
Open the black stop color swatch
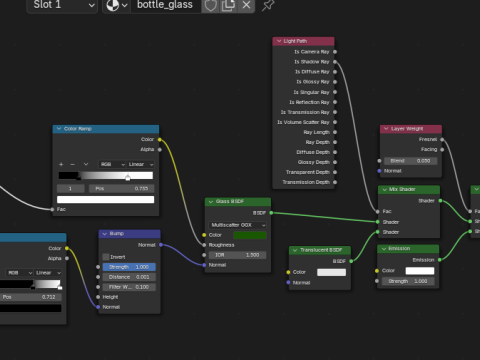tap(31, 308)
